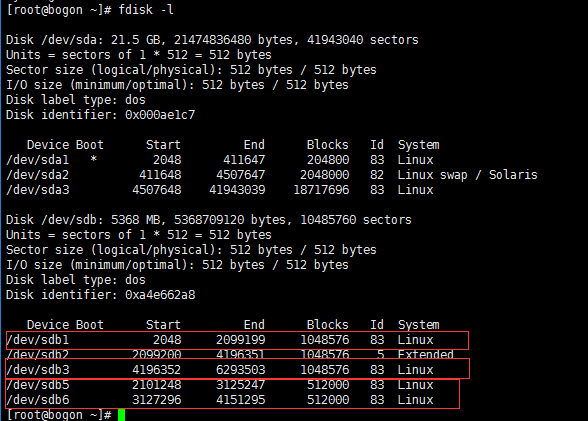Click the /dev/sda3 device name
Screen dimensions: 588x421
point(38,190)
